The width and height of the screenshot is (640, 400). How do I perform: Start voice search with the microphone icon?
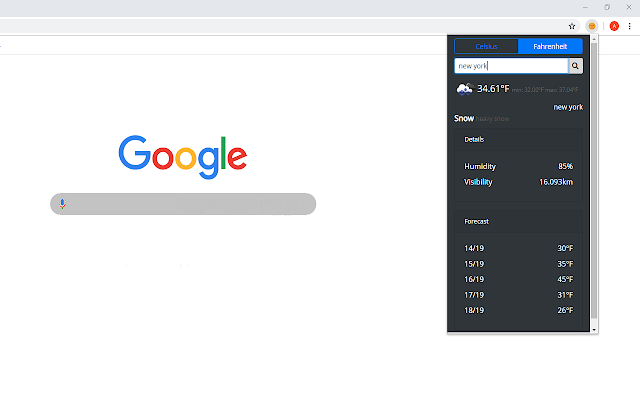click(x=62, y=204)
